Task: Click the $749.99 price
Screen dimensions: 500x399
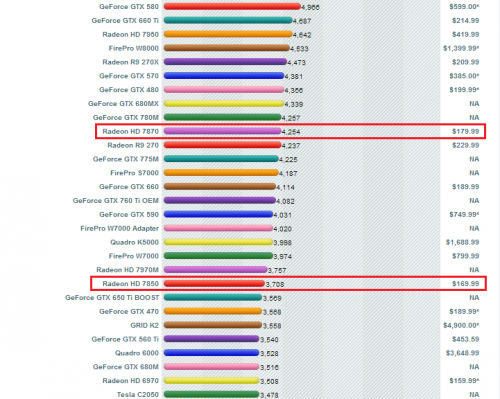Action: coord(464,215)
